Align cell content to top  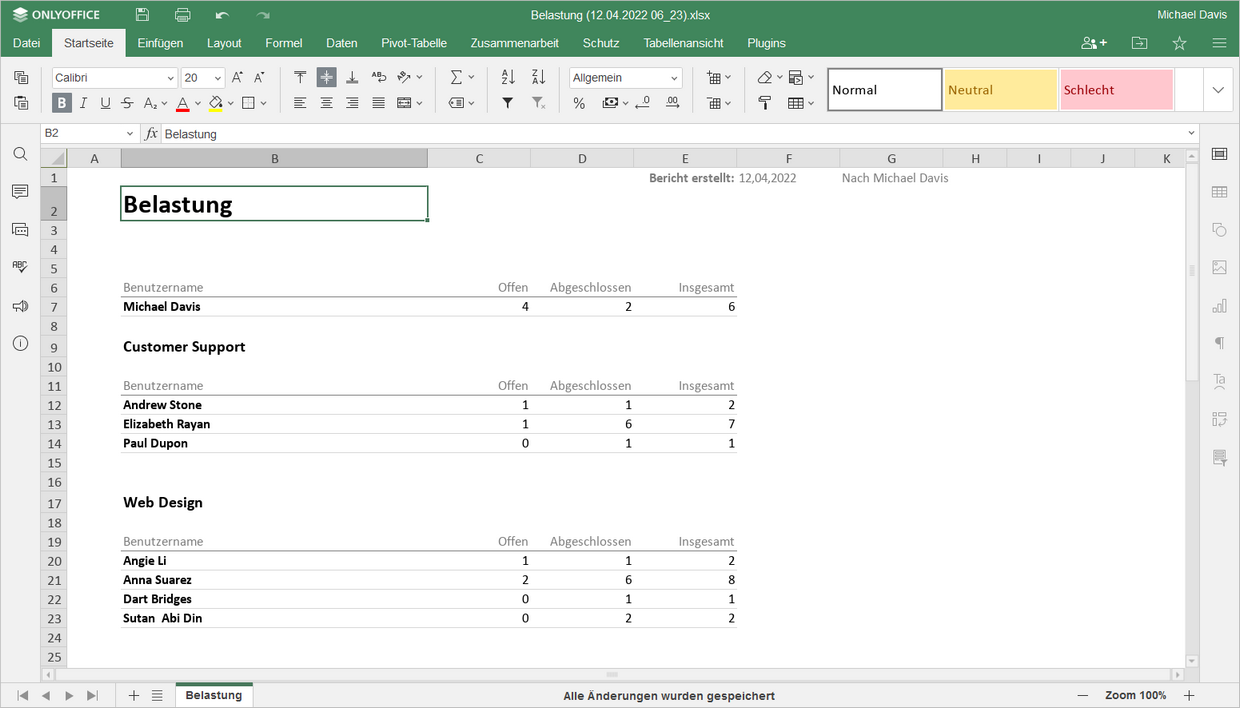[300, 77]
